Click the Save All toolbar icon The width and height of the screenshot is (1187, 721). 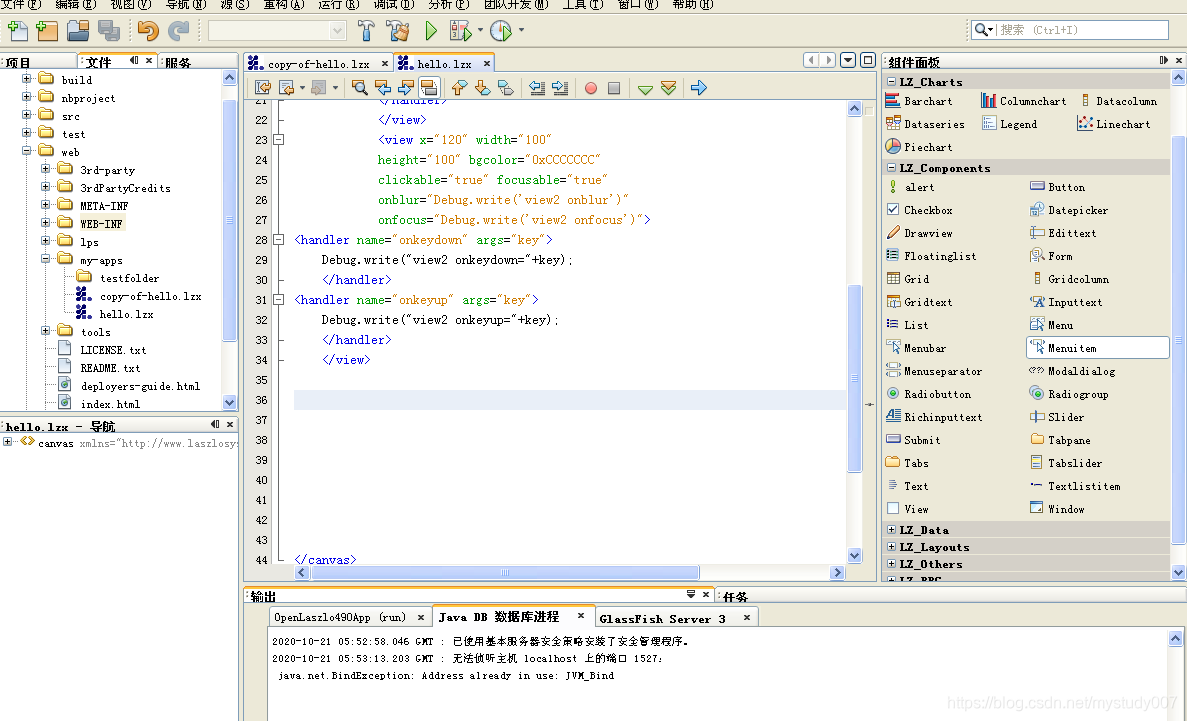click(108, 30)
